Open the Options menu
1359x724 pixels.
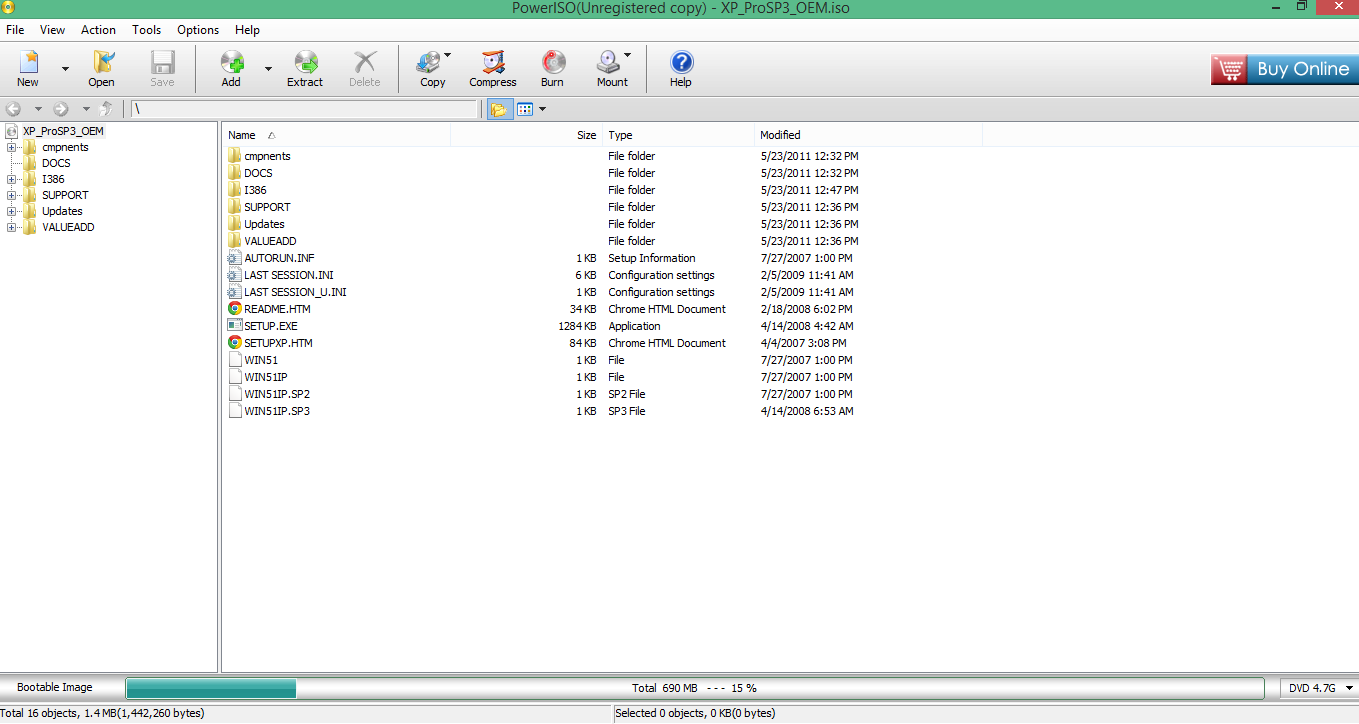[198, 30]
